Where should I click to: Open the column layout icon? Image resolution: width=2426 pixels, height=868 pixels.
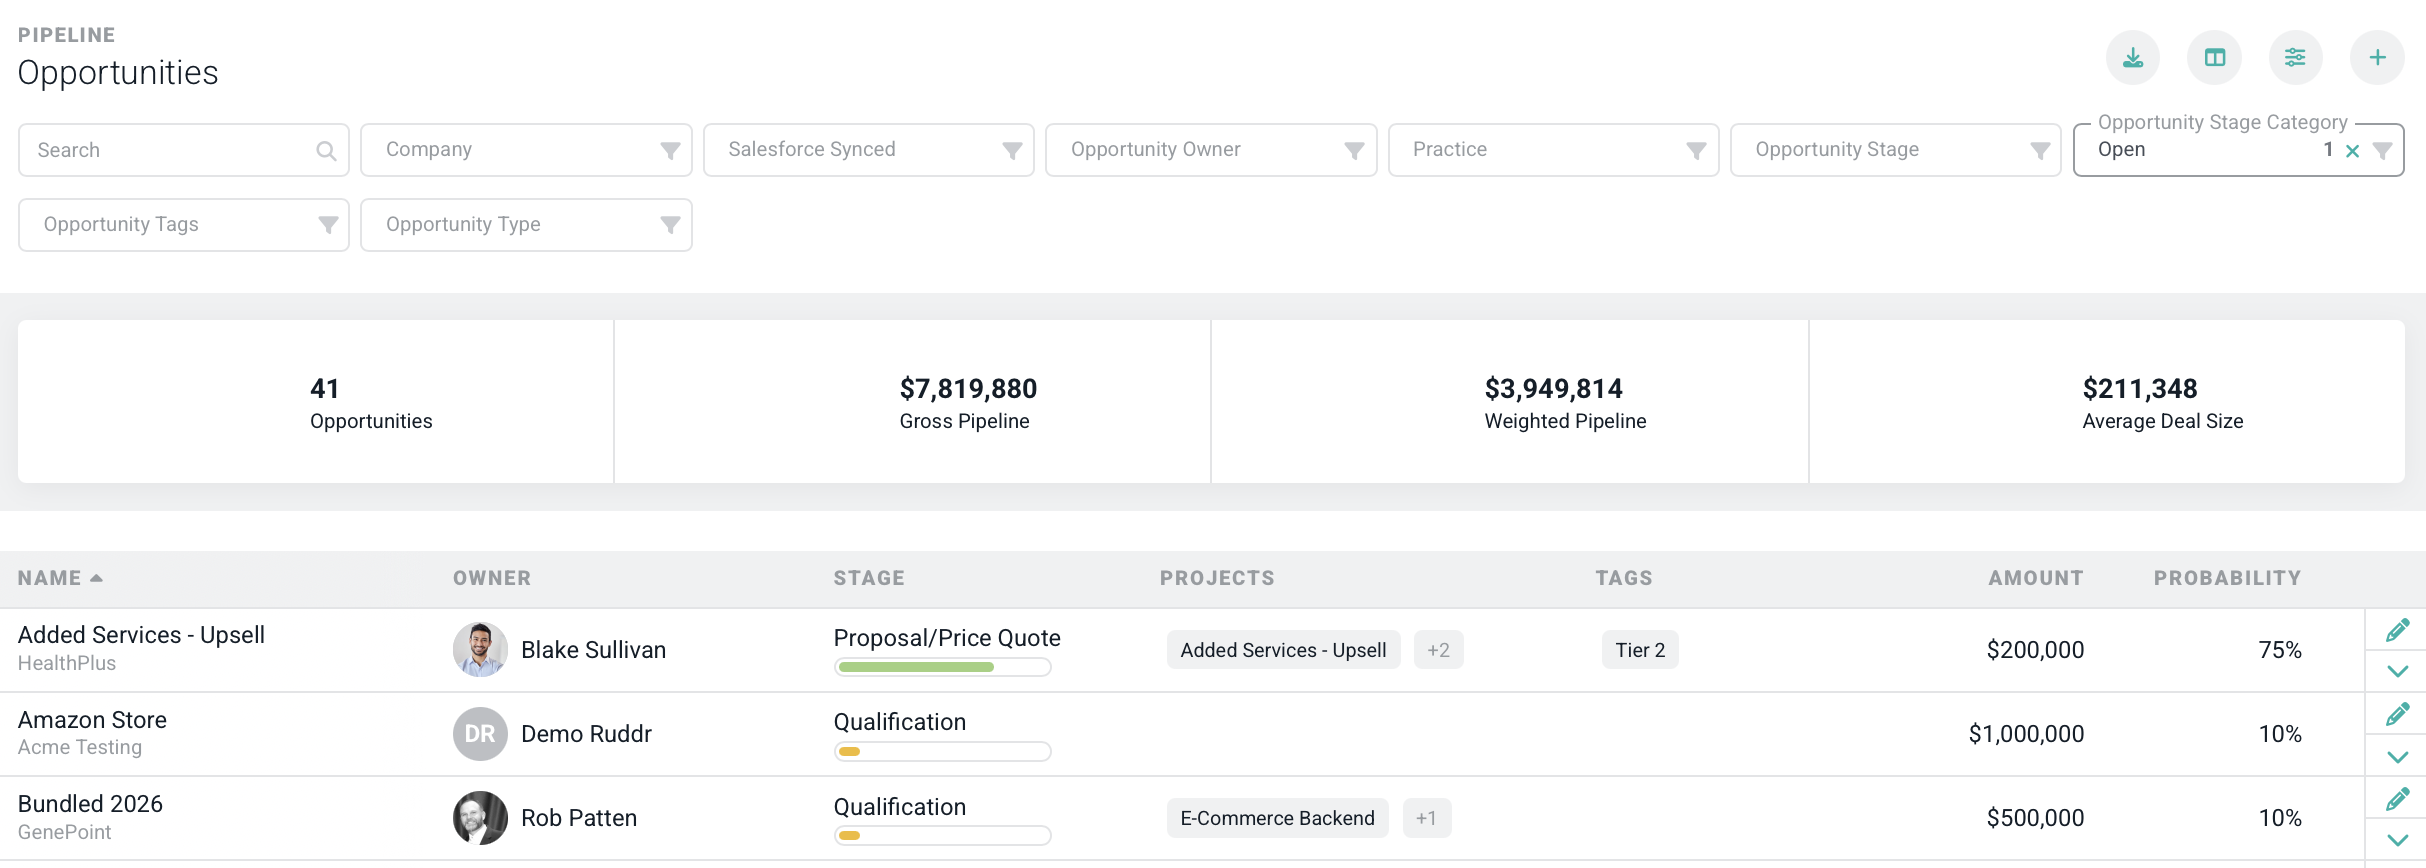(x=2214, y=58)
